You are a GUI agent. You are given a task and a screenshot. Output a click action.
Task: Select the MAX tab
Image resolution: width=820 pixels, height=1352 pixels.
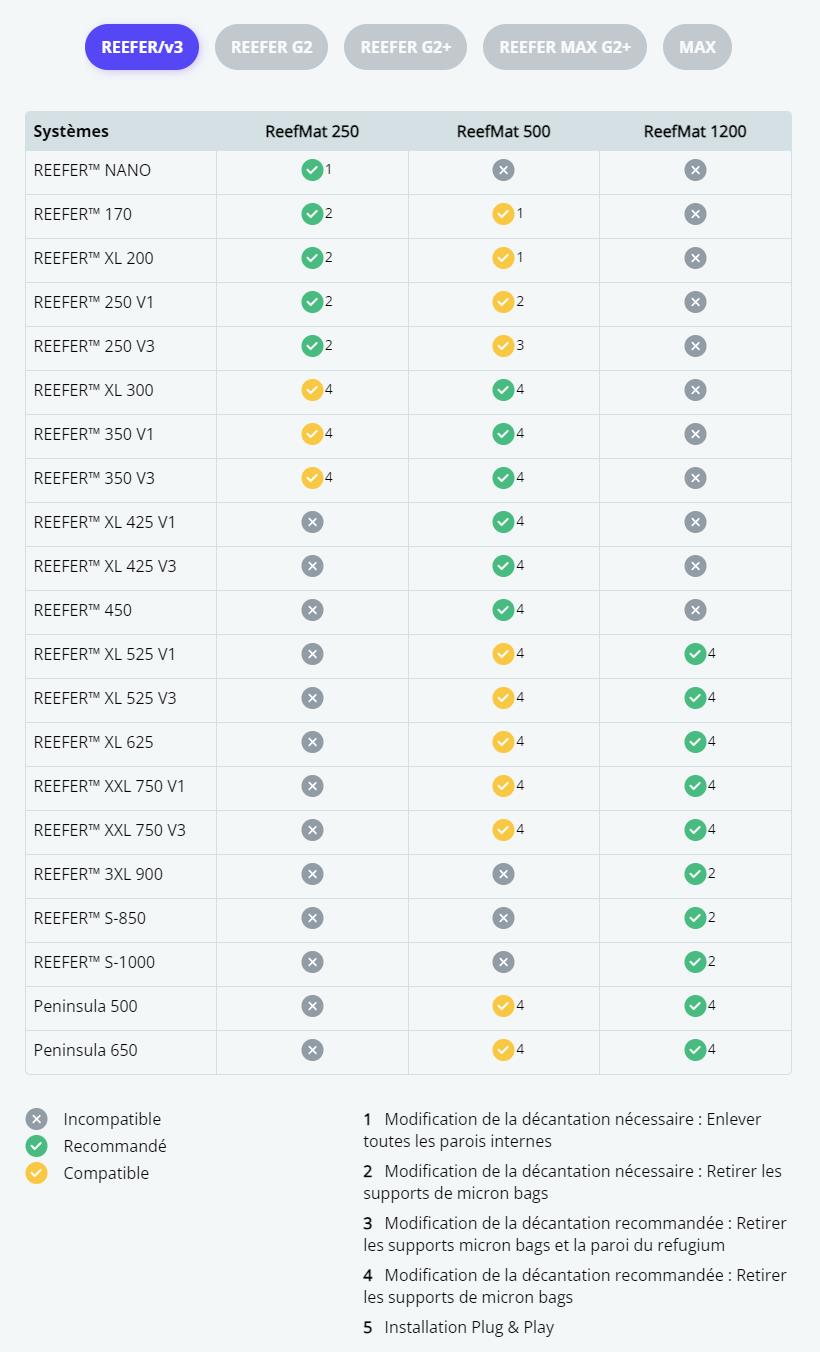pyautogui.click(x=697, y=47)
